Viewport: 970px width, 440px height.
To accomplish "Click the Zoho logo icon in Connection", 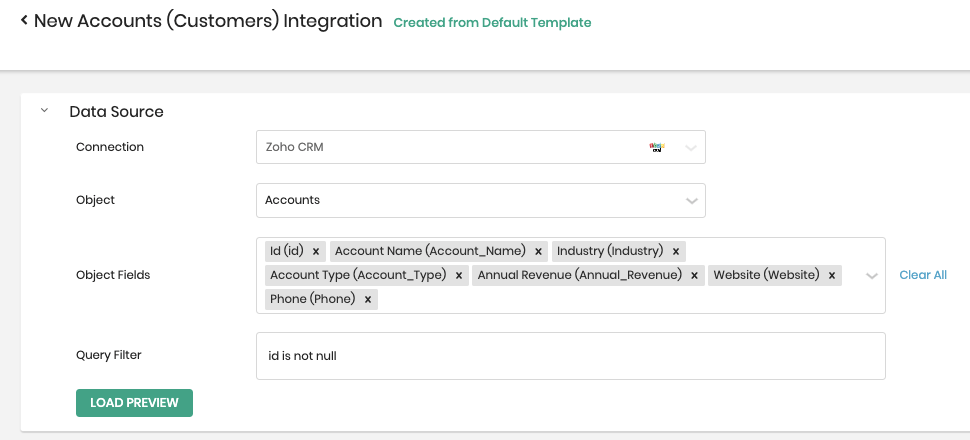I will tap(657, 147).
